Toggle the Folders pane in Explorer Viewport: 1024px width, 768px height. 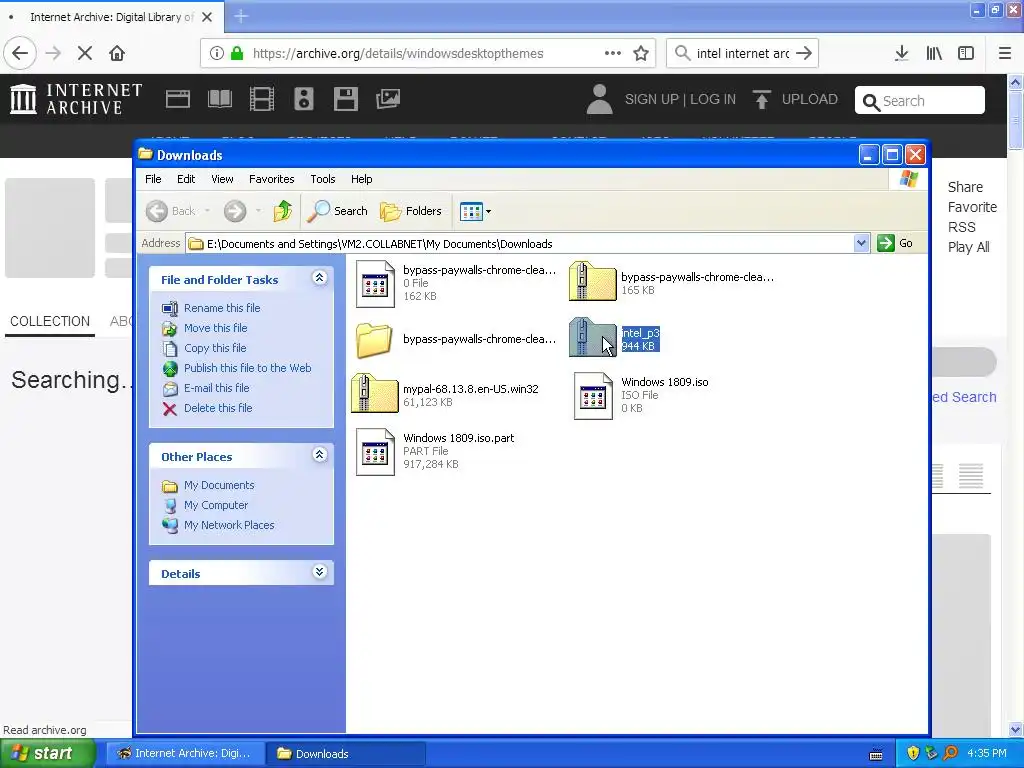411,211
